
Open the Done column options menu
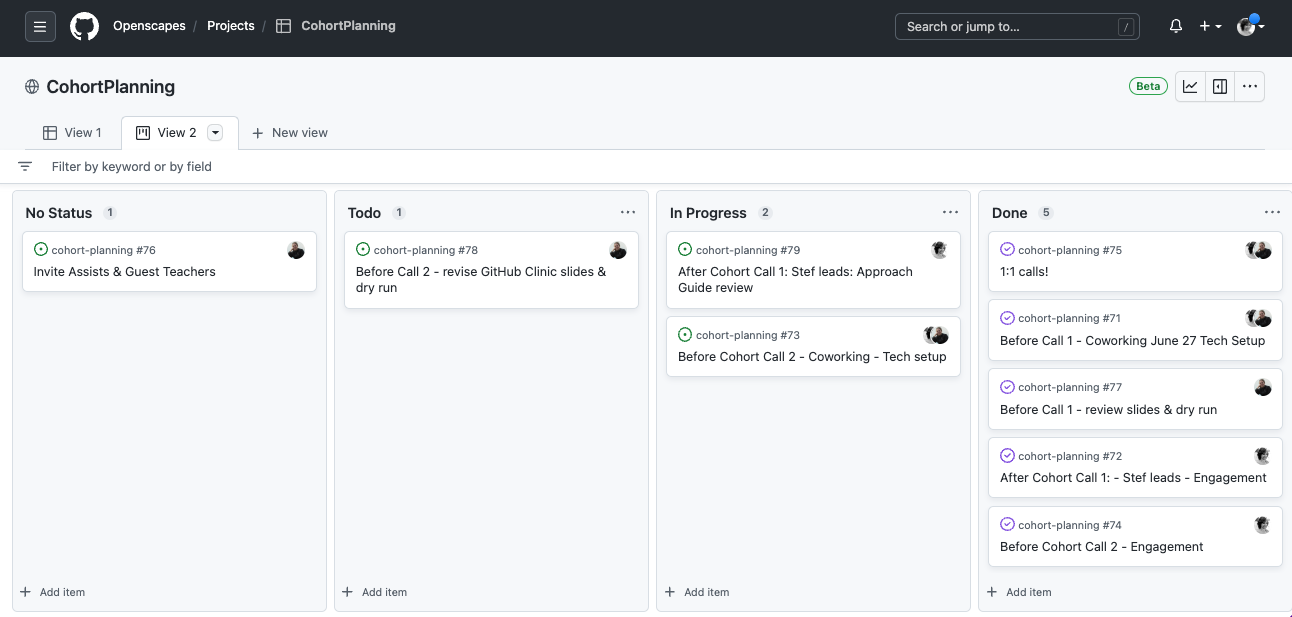point(1272,212)
